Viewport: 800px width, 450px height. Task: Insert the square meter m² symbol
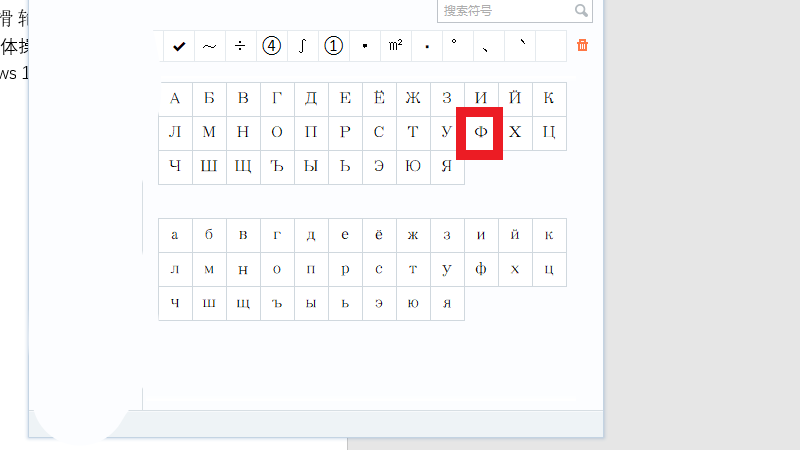click(x=395, y=46)
